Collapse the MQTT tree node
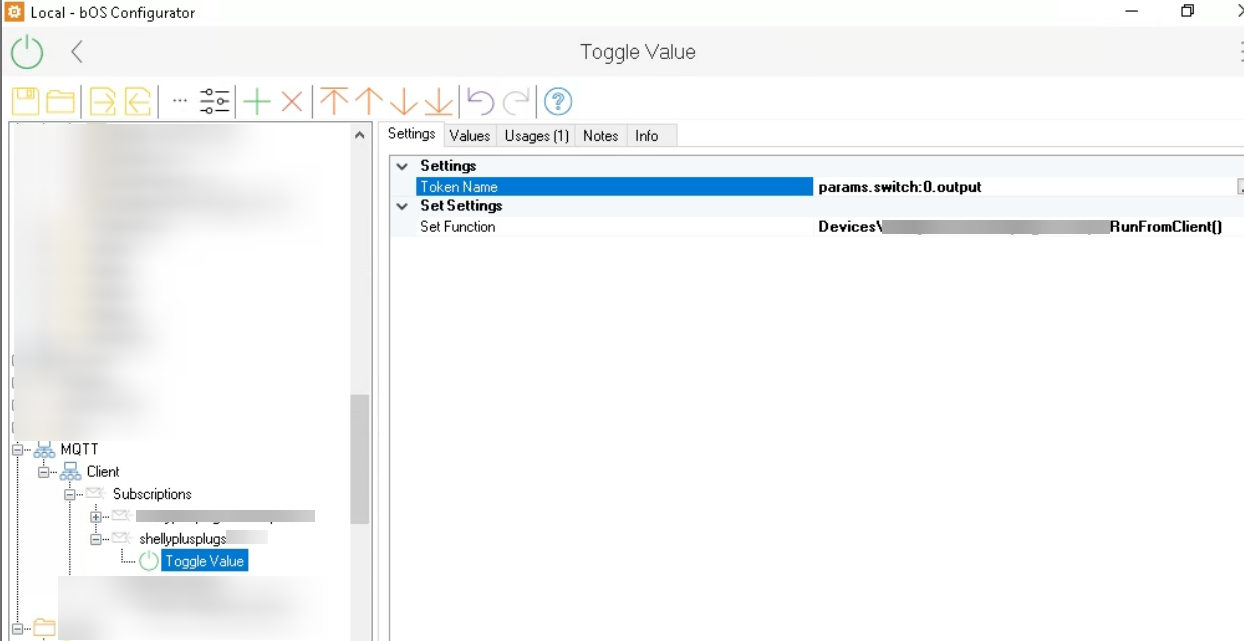 pyautogui.click(x=17, y=450)
